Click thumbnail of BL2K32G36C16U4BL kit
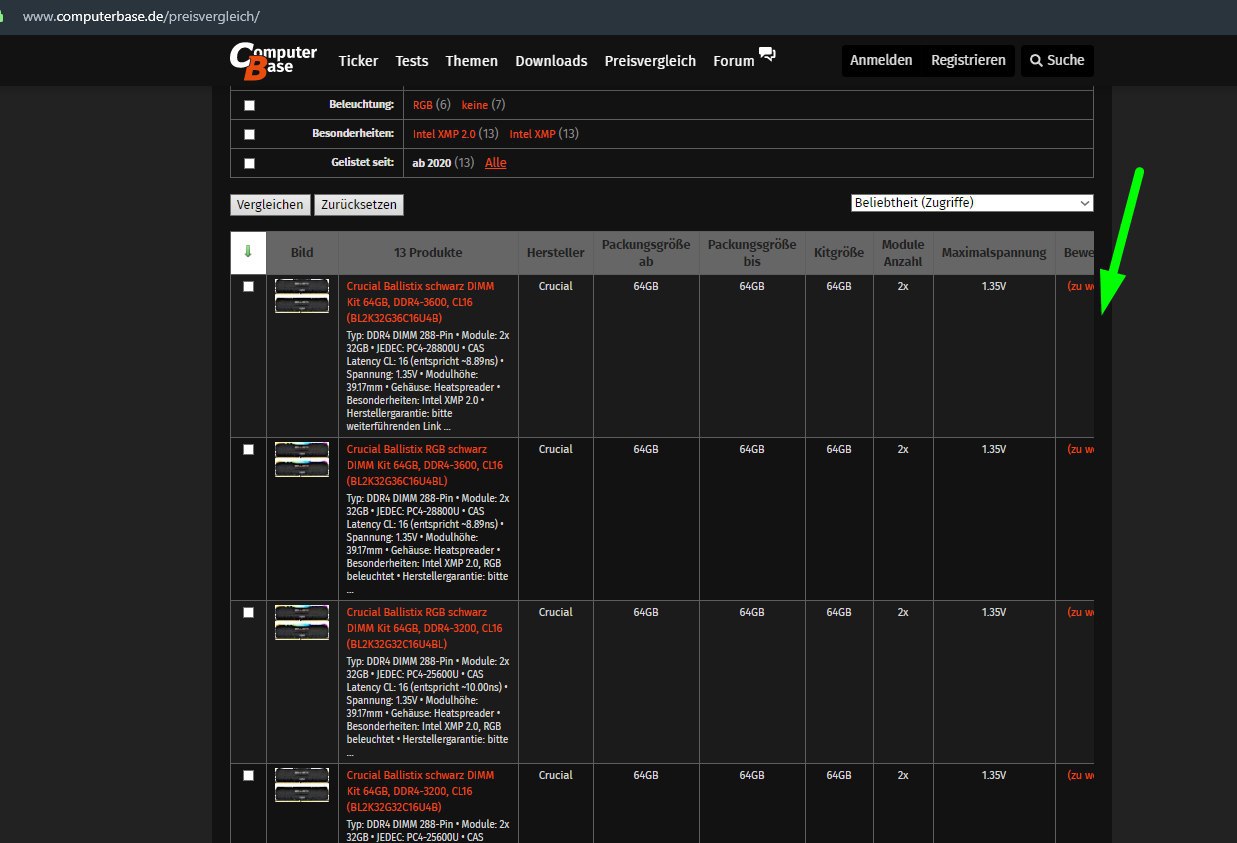 (x=302, y=459)
